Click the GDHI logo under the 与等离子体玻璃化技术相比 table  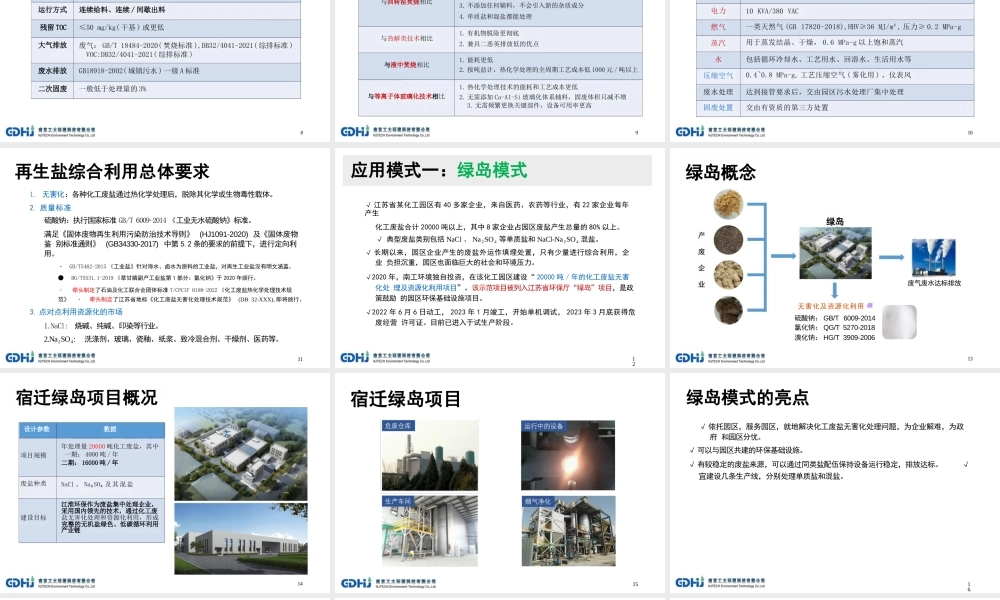355,132
